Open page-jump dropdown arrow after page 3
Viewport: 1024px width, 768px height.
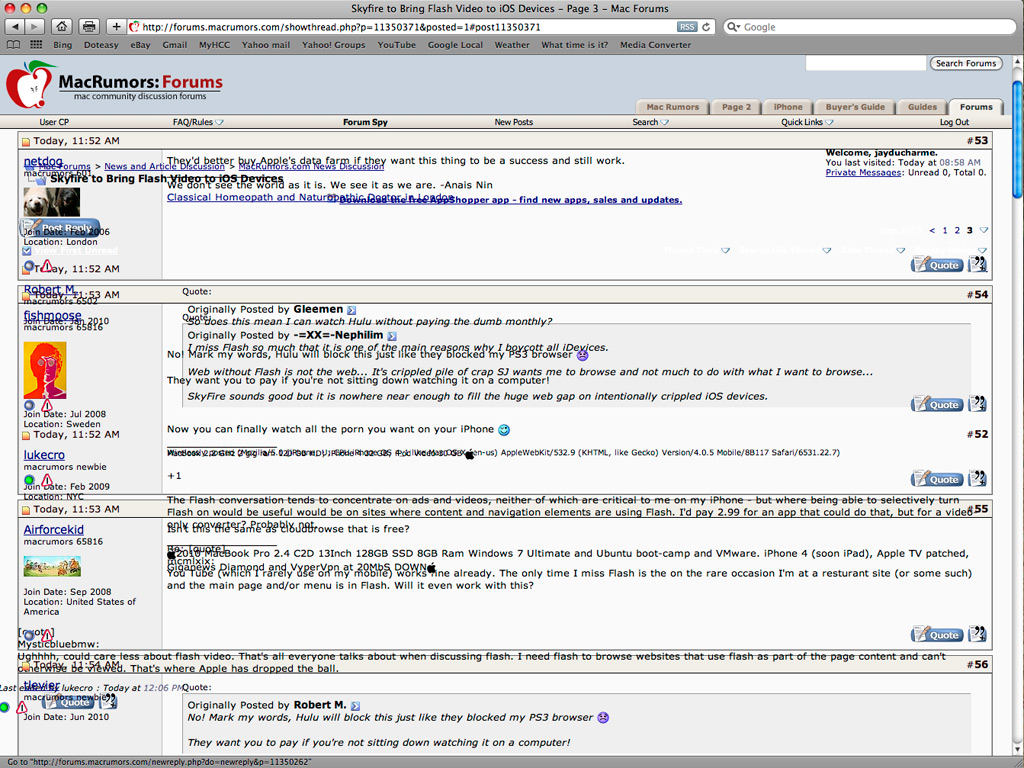tap(984, 231)
